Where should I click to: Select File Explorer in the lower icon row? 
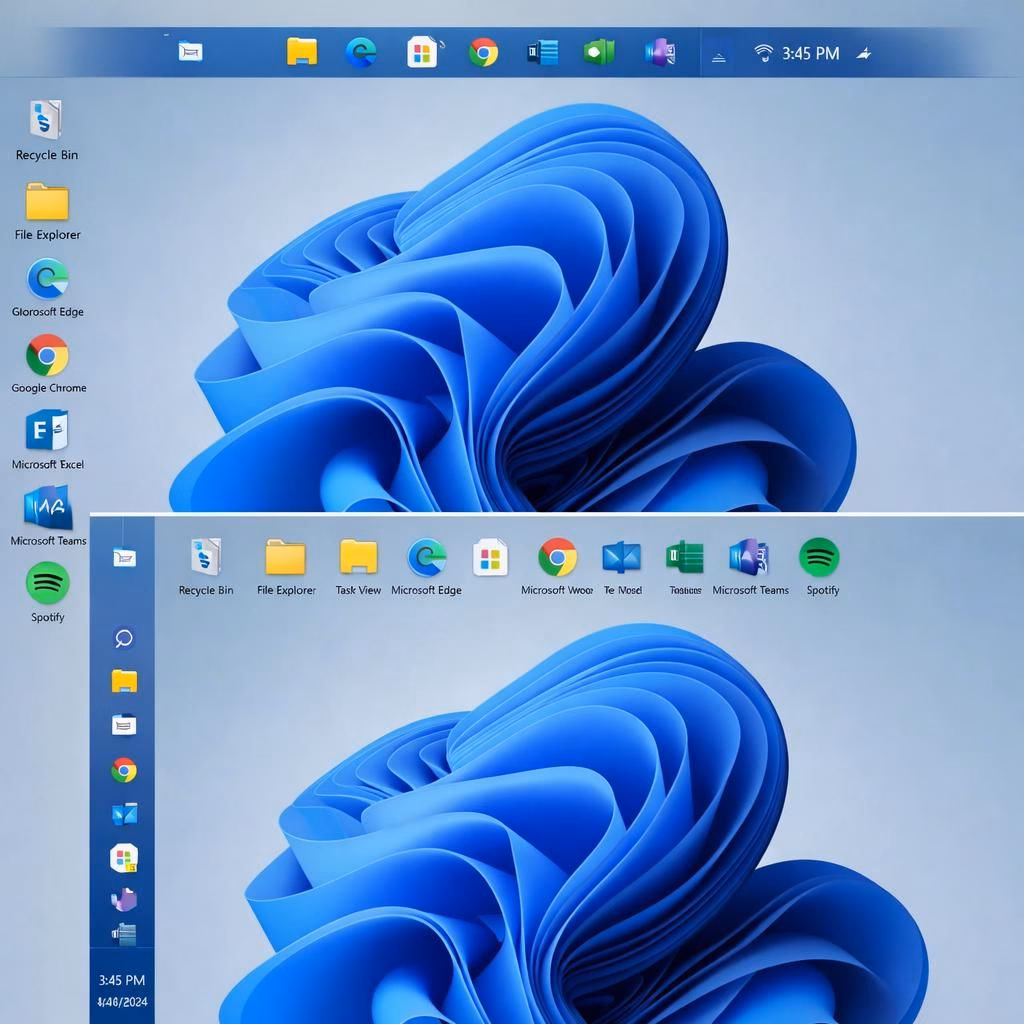(x=286, y=566)
